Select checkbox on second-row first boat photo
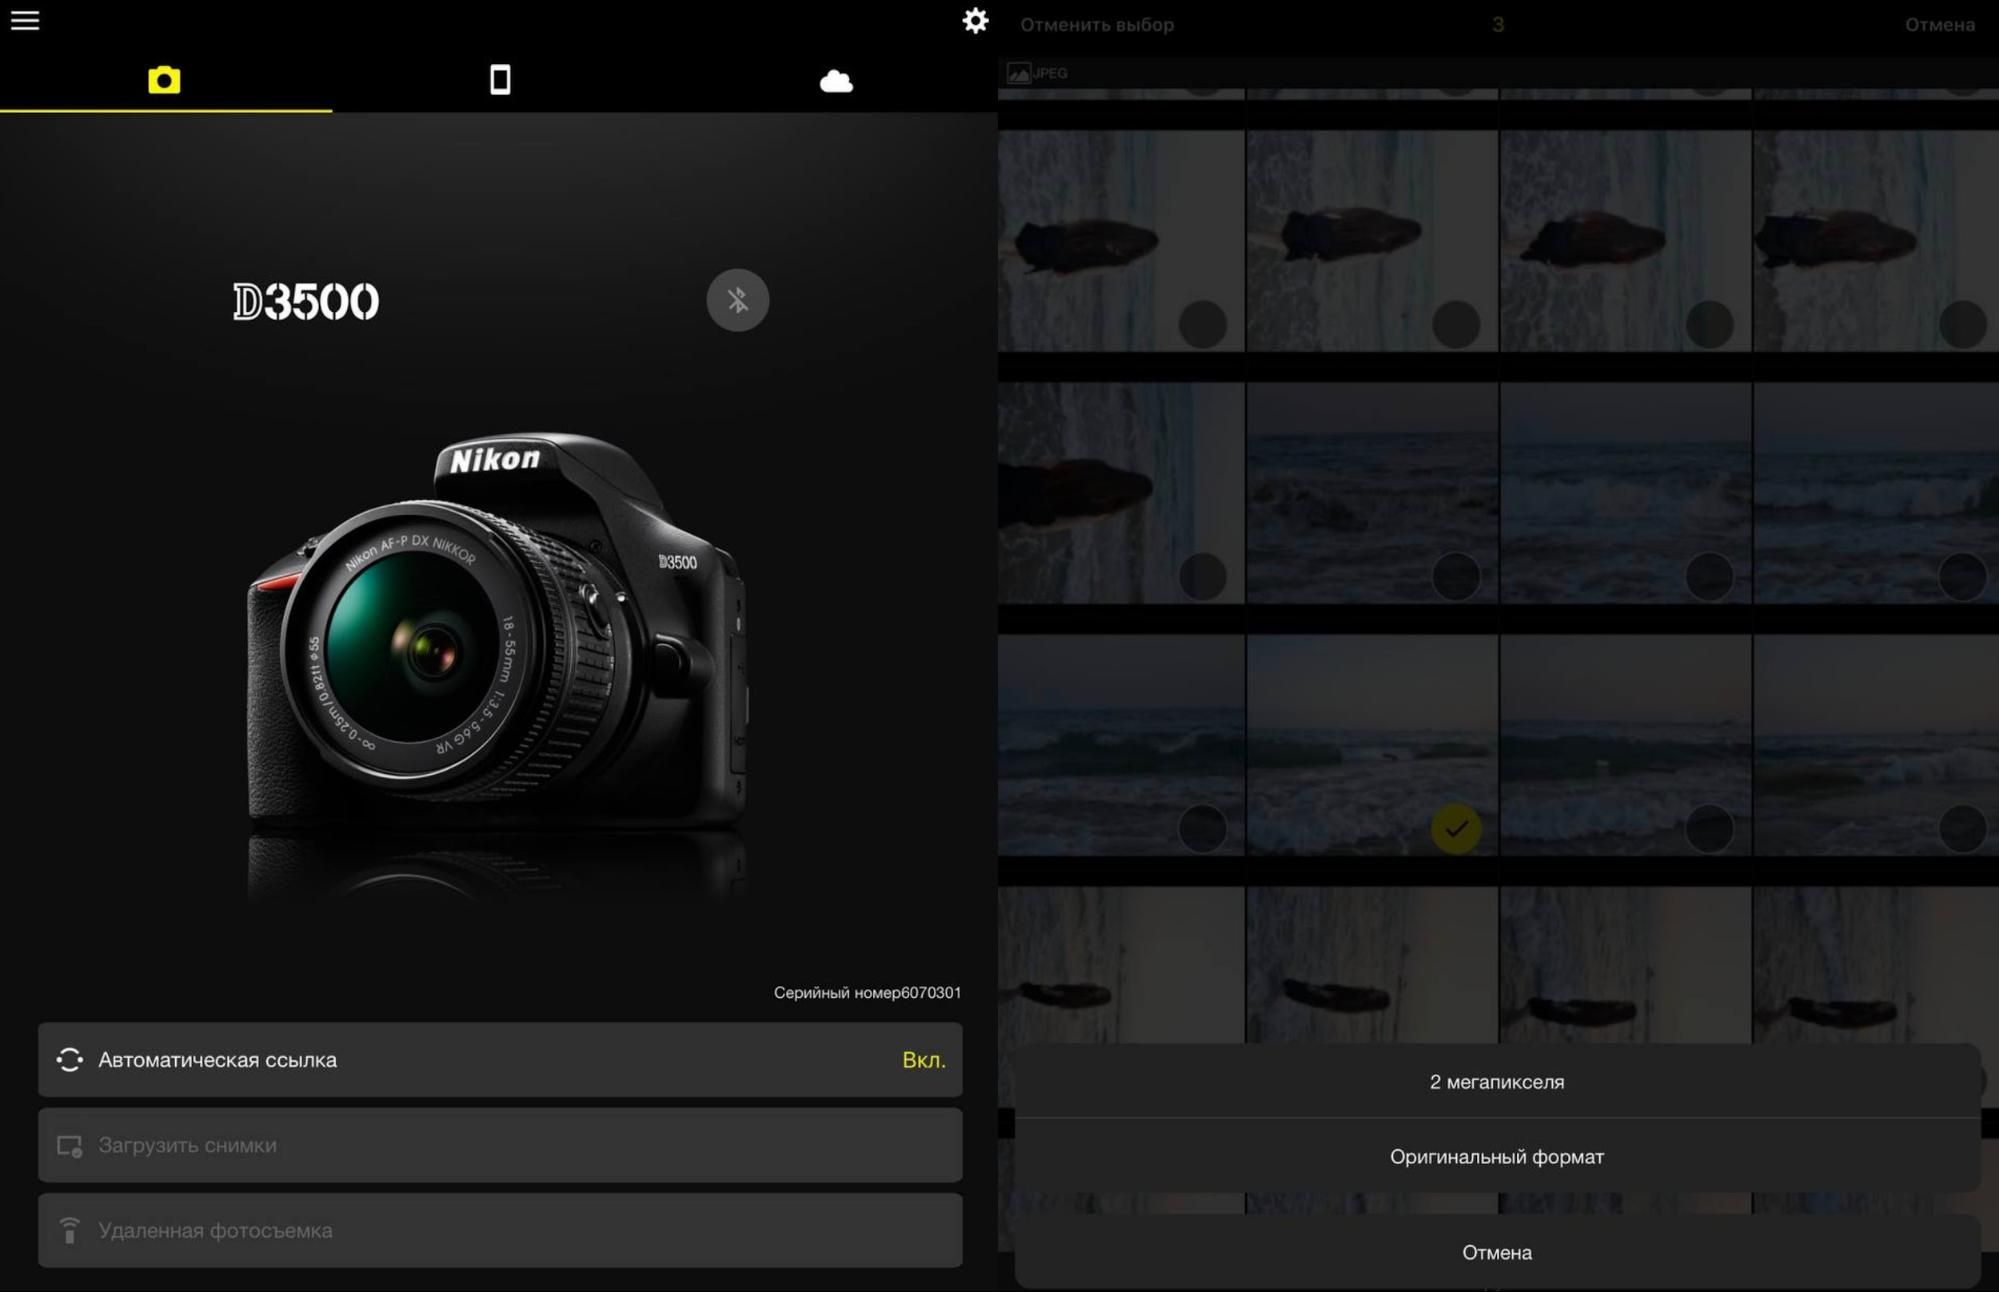The height and width of the screenshot is (1292, 1999). [x=1202, y=576]
